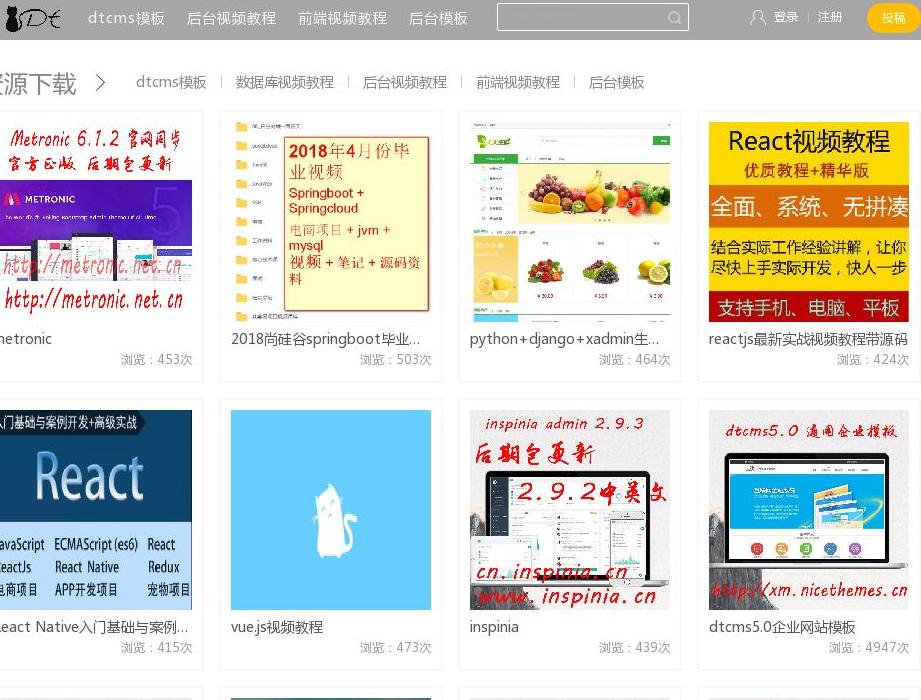The width and height of the screenshot is (921, 700).
Task: Click the search magnifier icon
Action: tap(674, 18)
